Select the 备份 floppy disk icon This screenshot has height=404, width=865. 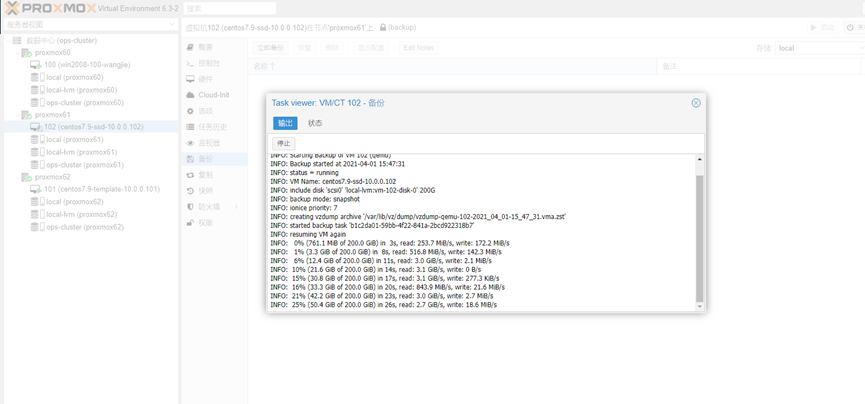coord(190,159)
